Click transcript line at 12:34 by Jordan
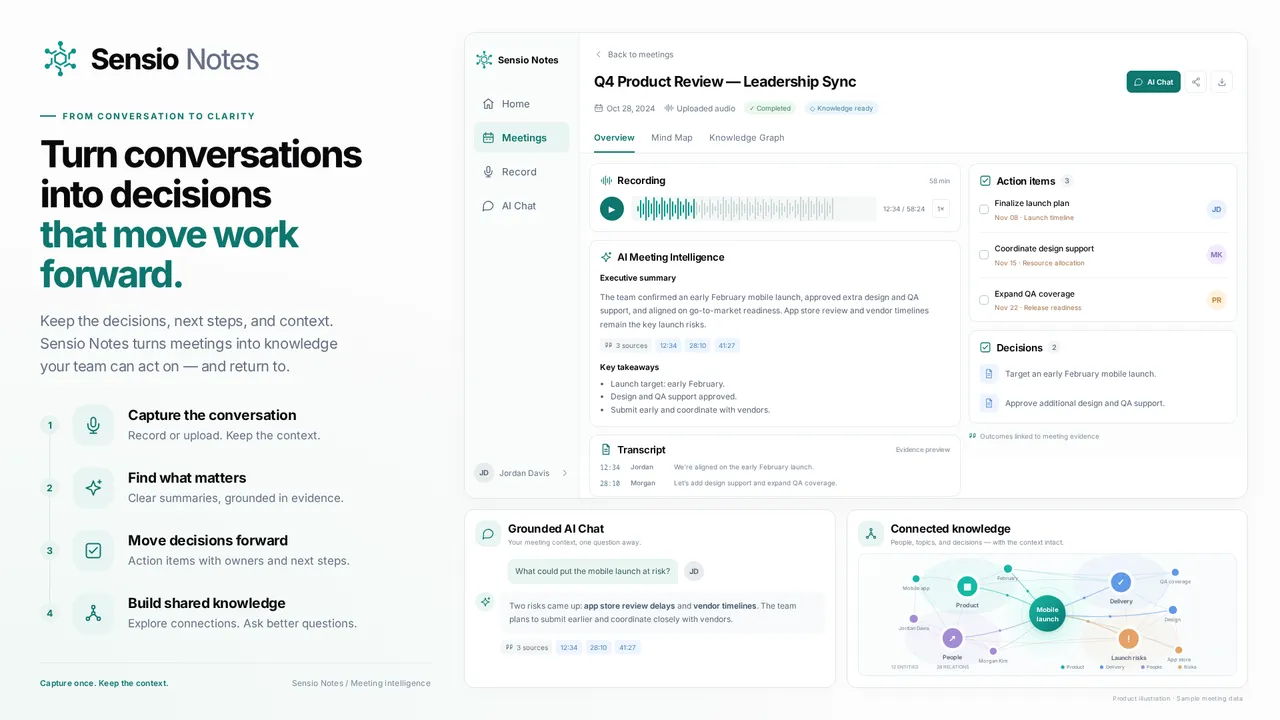The image size is (1280, 720). pyautogui.click(x=775, y=467)
